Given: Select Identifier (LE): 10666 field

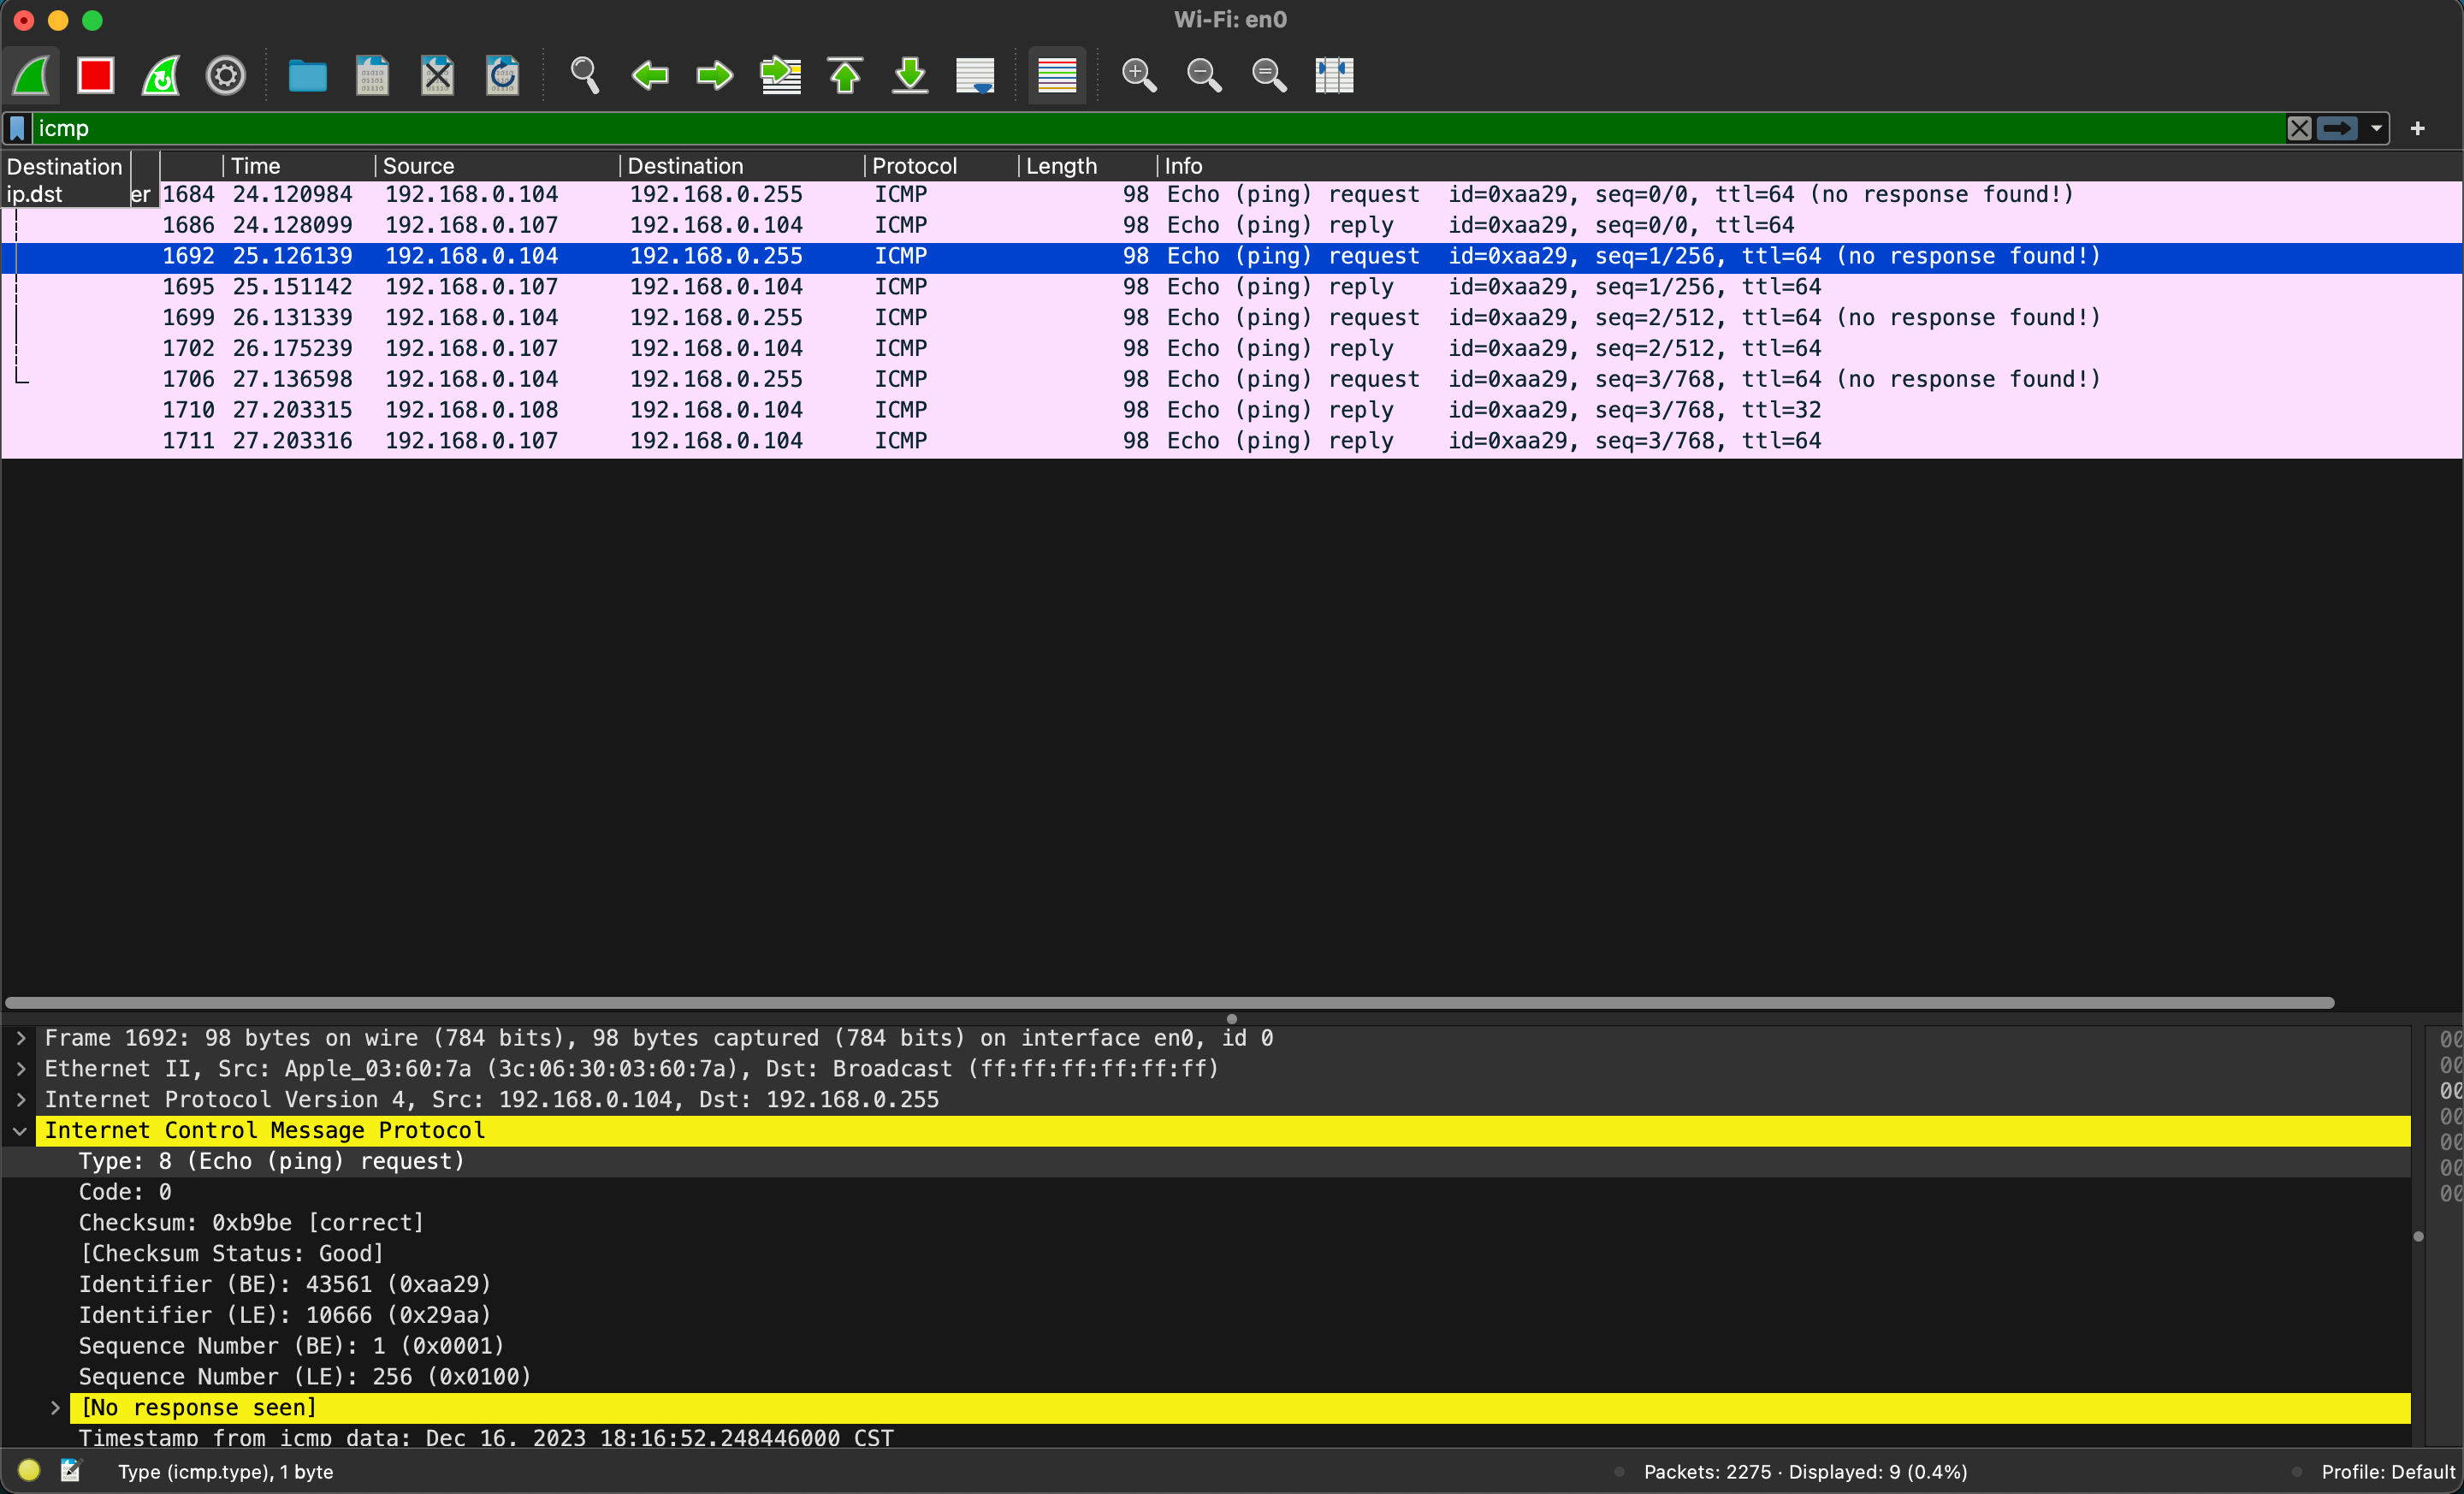Looking at the screenshot, I should click(x=1206, y=1316).
